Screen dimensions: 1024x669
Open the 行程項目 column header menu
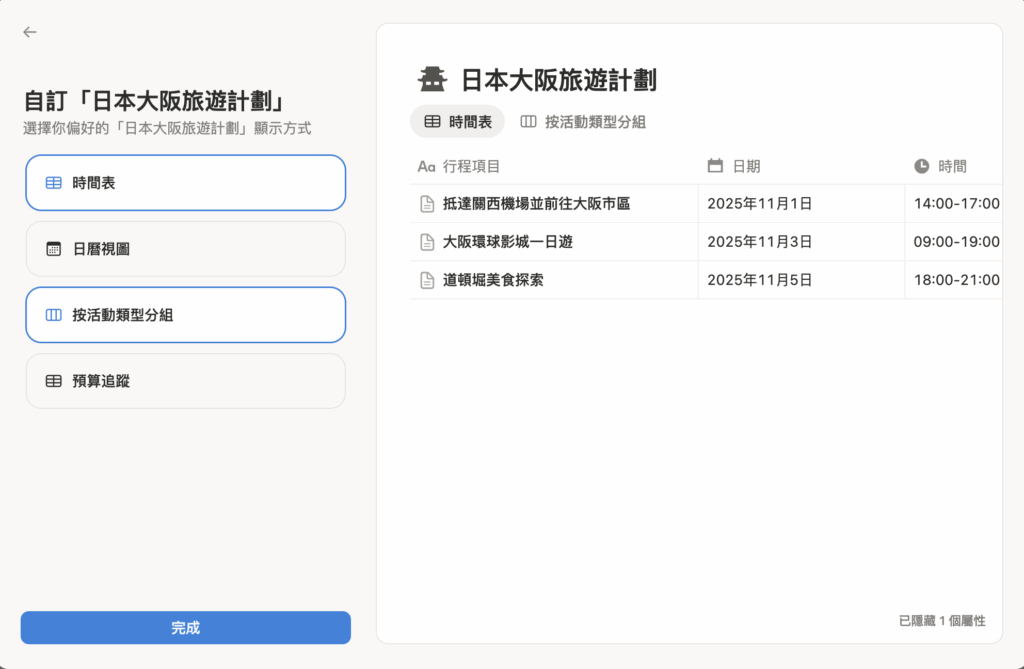coord(471,166)
